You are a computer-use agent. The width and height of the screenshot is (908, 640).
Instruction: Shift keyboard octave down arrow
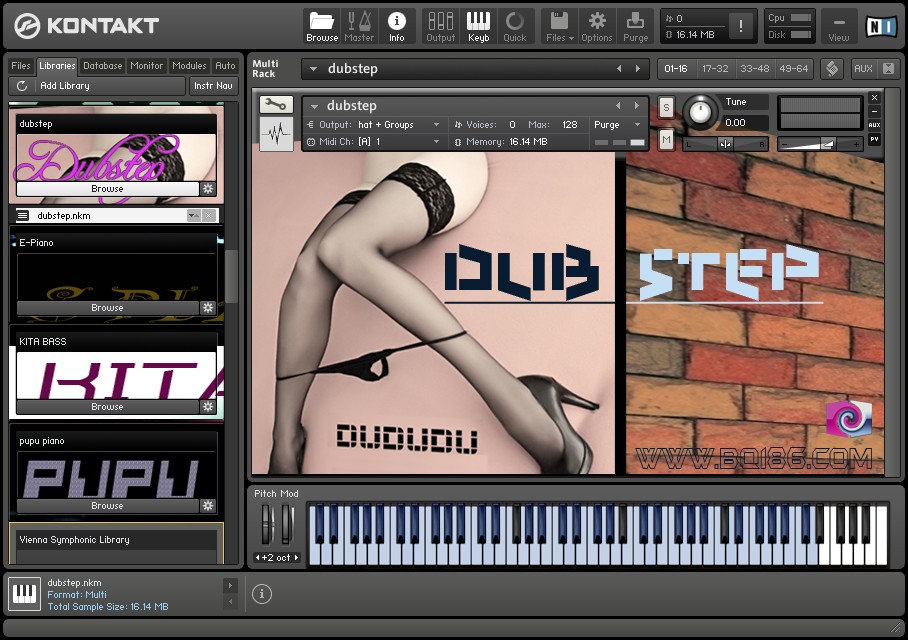coord(258,557)
